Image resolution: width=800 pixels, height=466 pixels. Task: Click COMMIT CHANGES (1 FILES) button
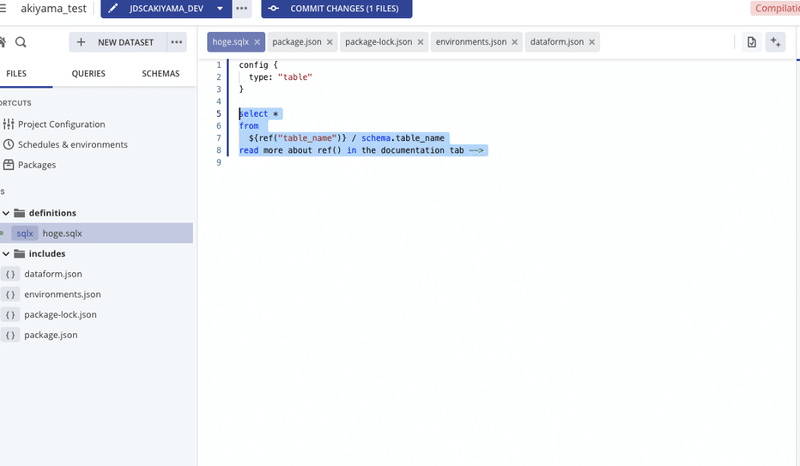(x=337, y=8)
